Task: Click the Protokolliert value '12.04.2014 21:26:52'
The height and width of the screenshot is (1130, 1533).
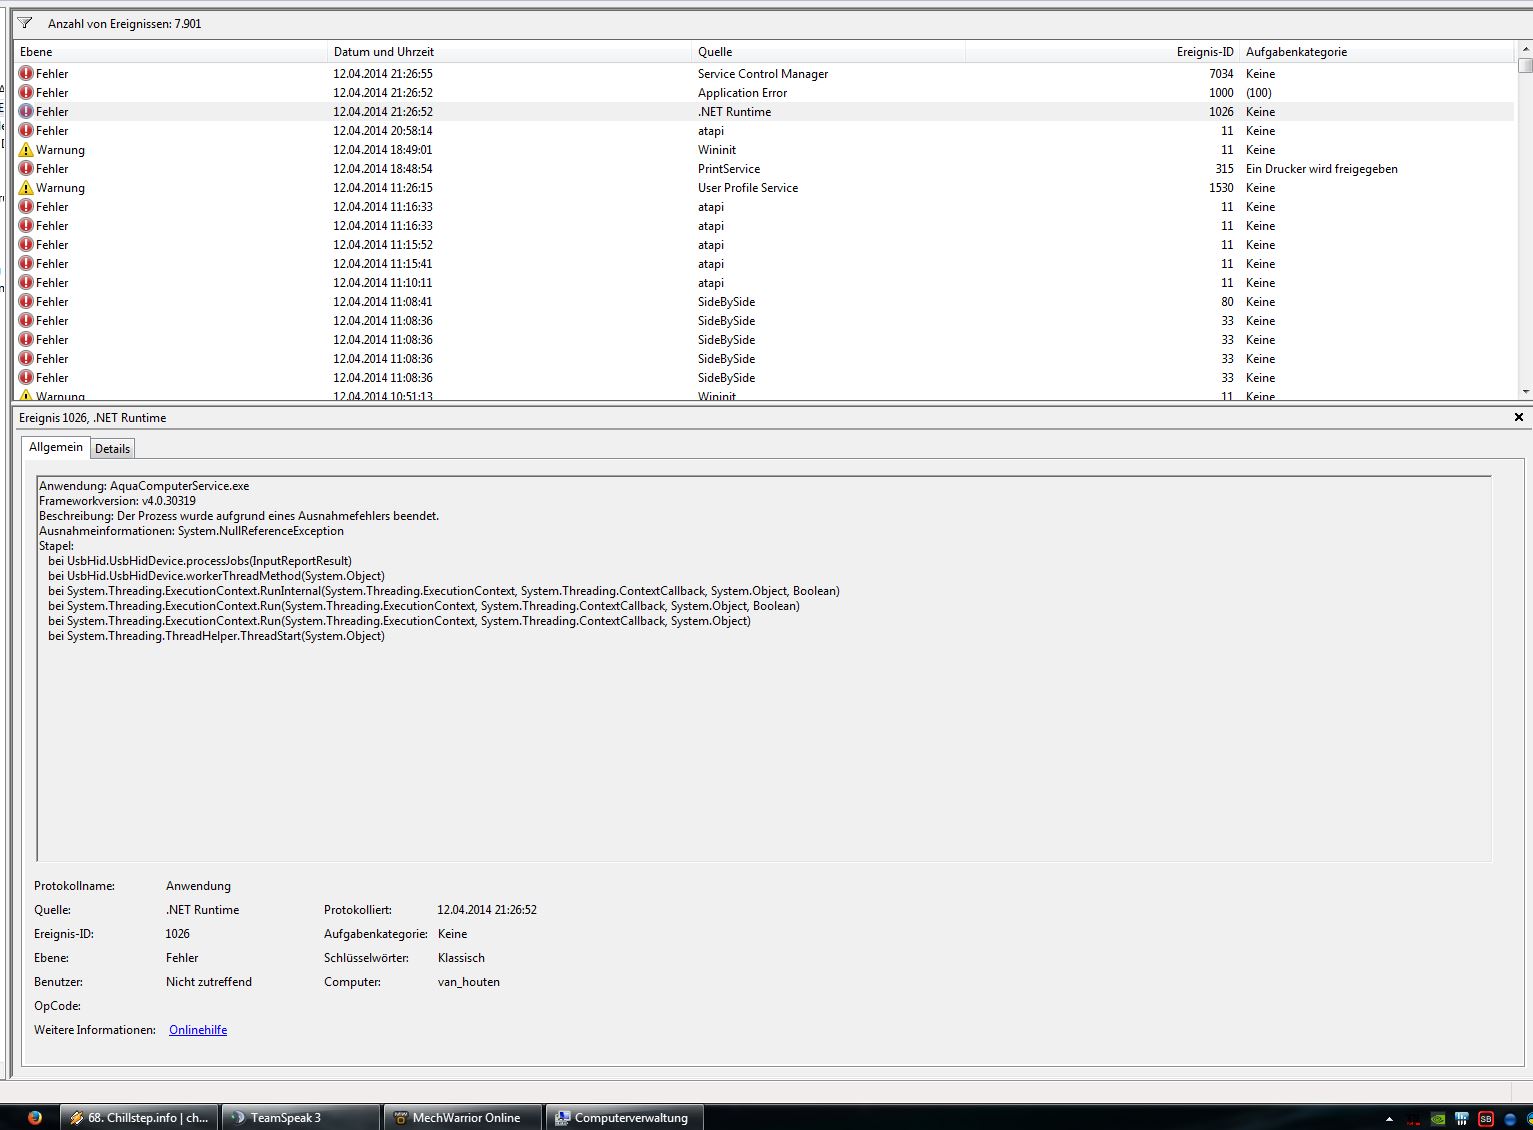Action: pos(487,910)
